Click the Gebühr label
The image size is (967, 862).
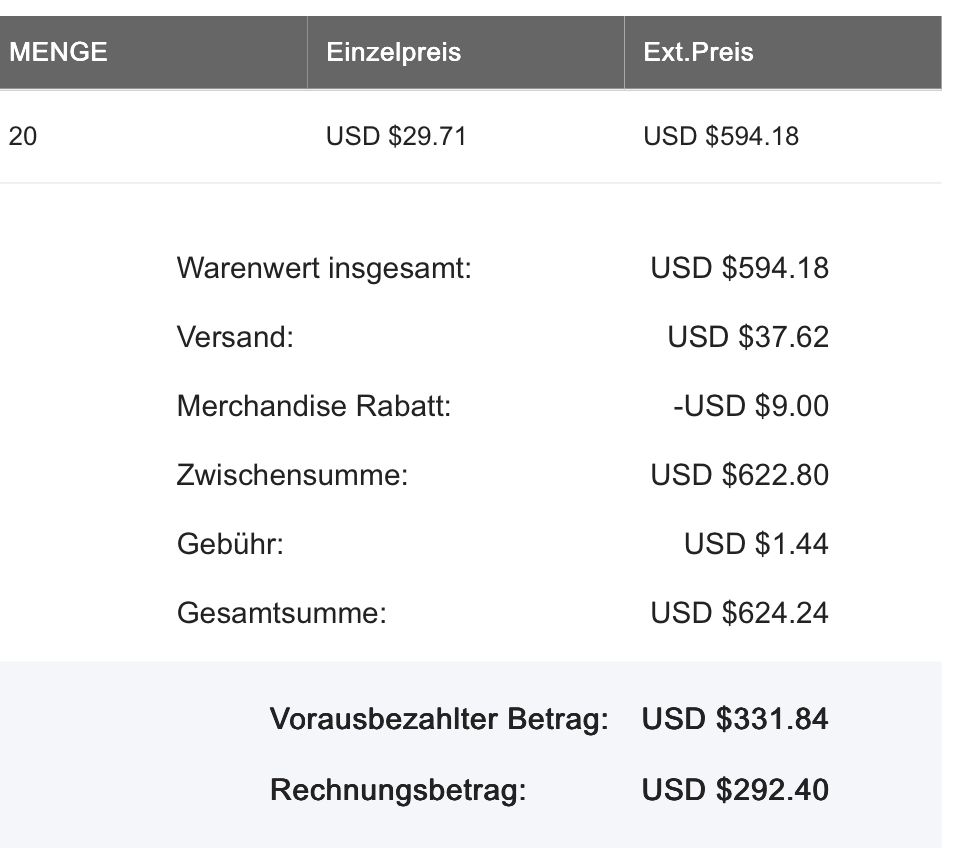230,544
